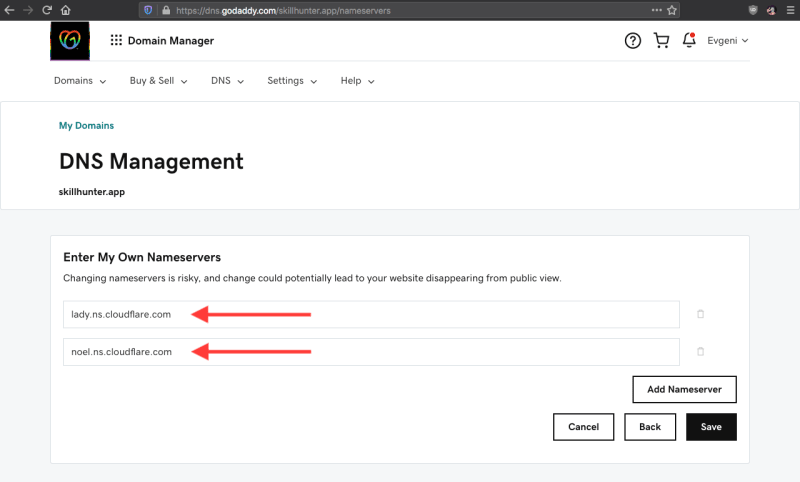
Task: Focus the lady.ns.cloudflare.com nameserver field
Action: 371,314
